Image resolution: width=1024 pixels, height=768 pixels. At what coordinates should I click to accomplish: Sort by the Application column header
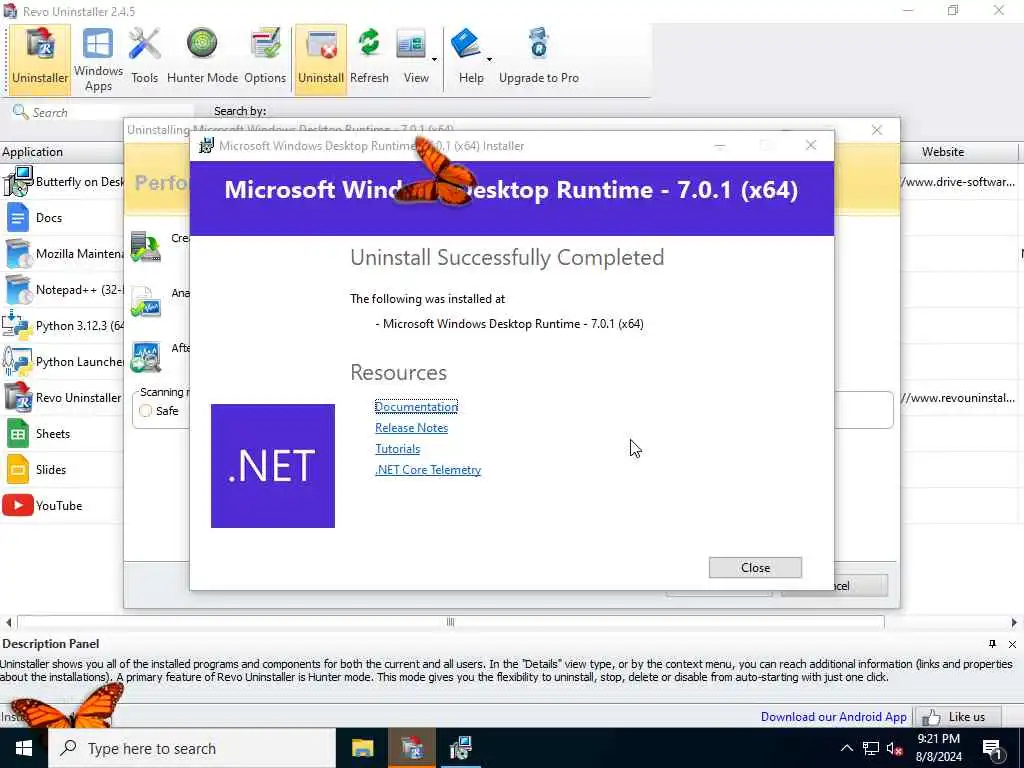[x=62, y=152]
